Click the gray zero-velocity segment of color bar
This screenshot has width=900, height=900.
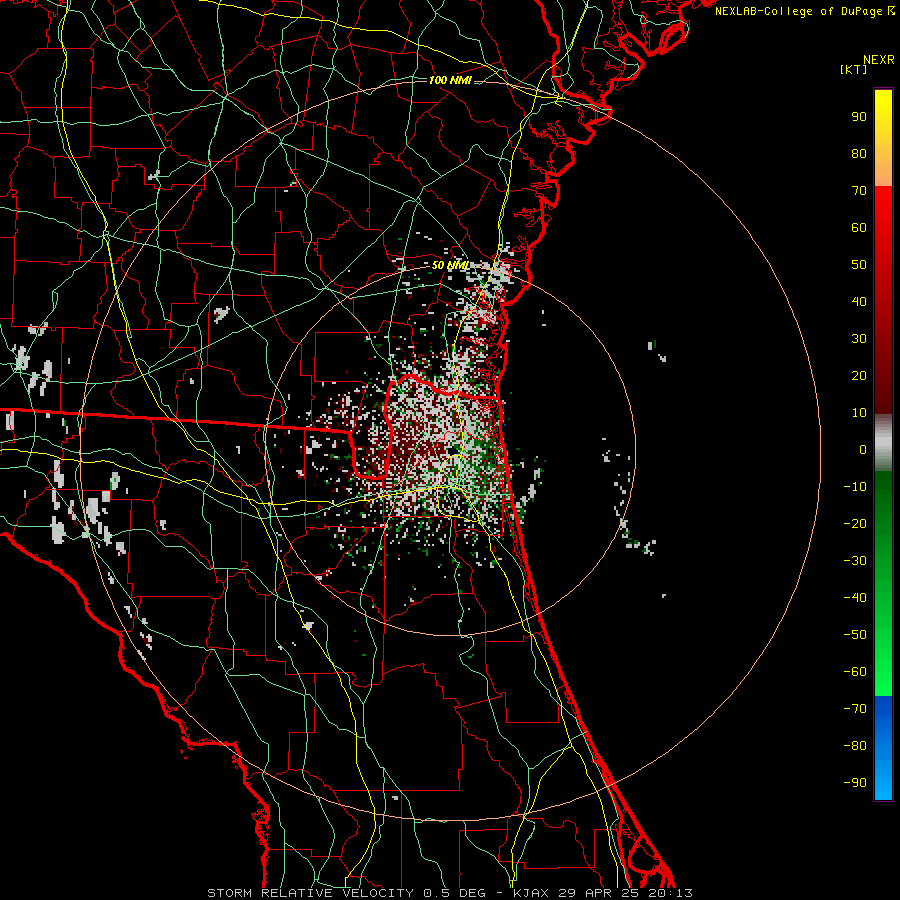(x=883, y=443)
